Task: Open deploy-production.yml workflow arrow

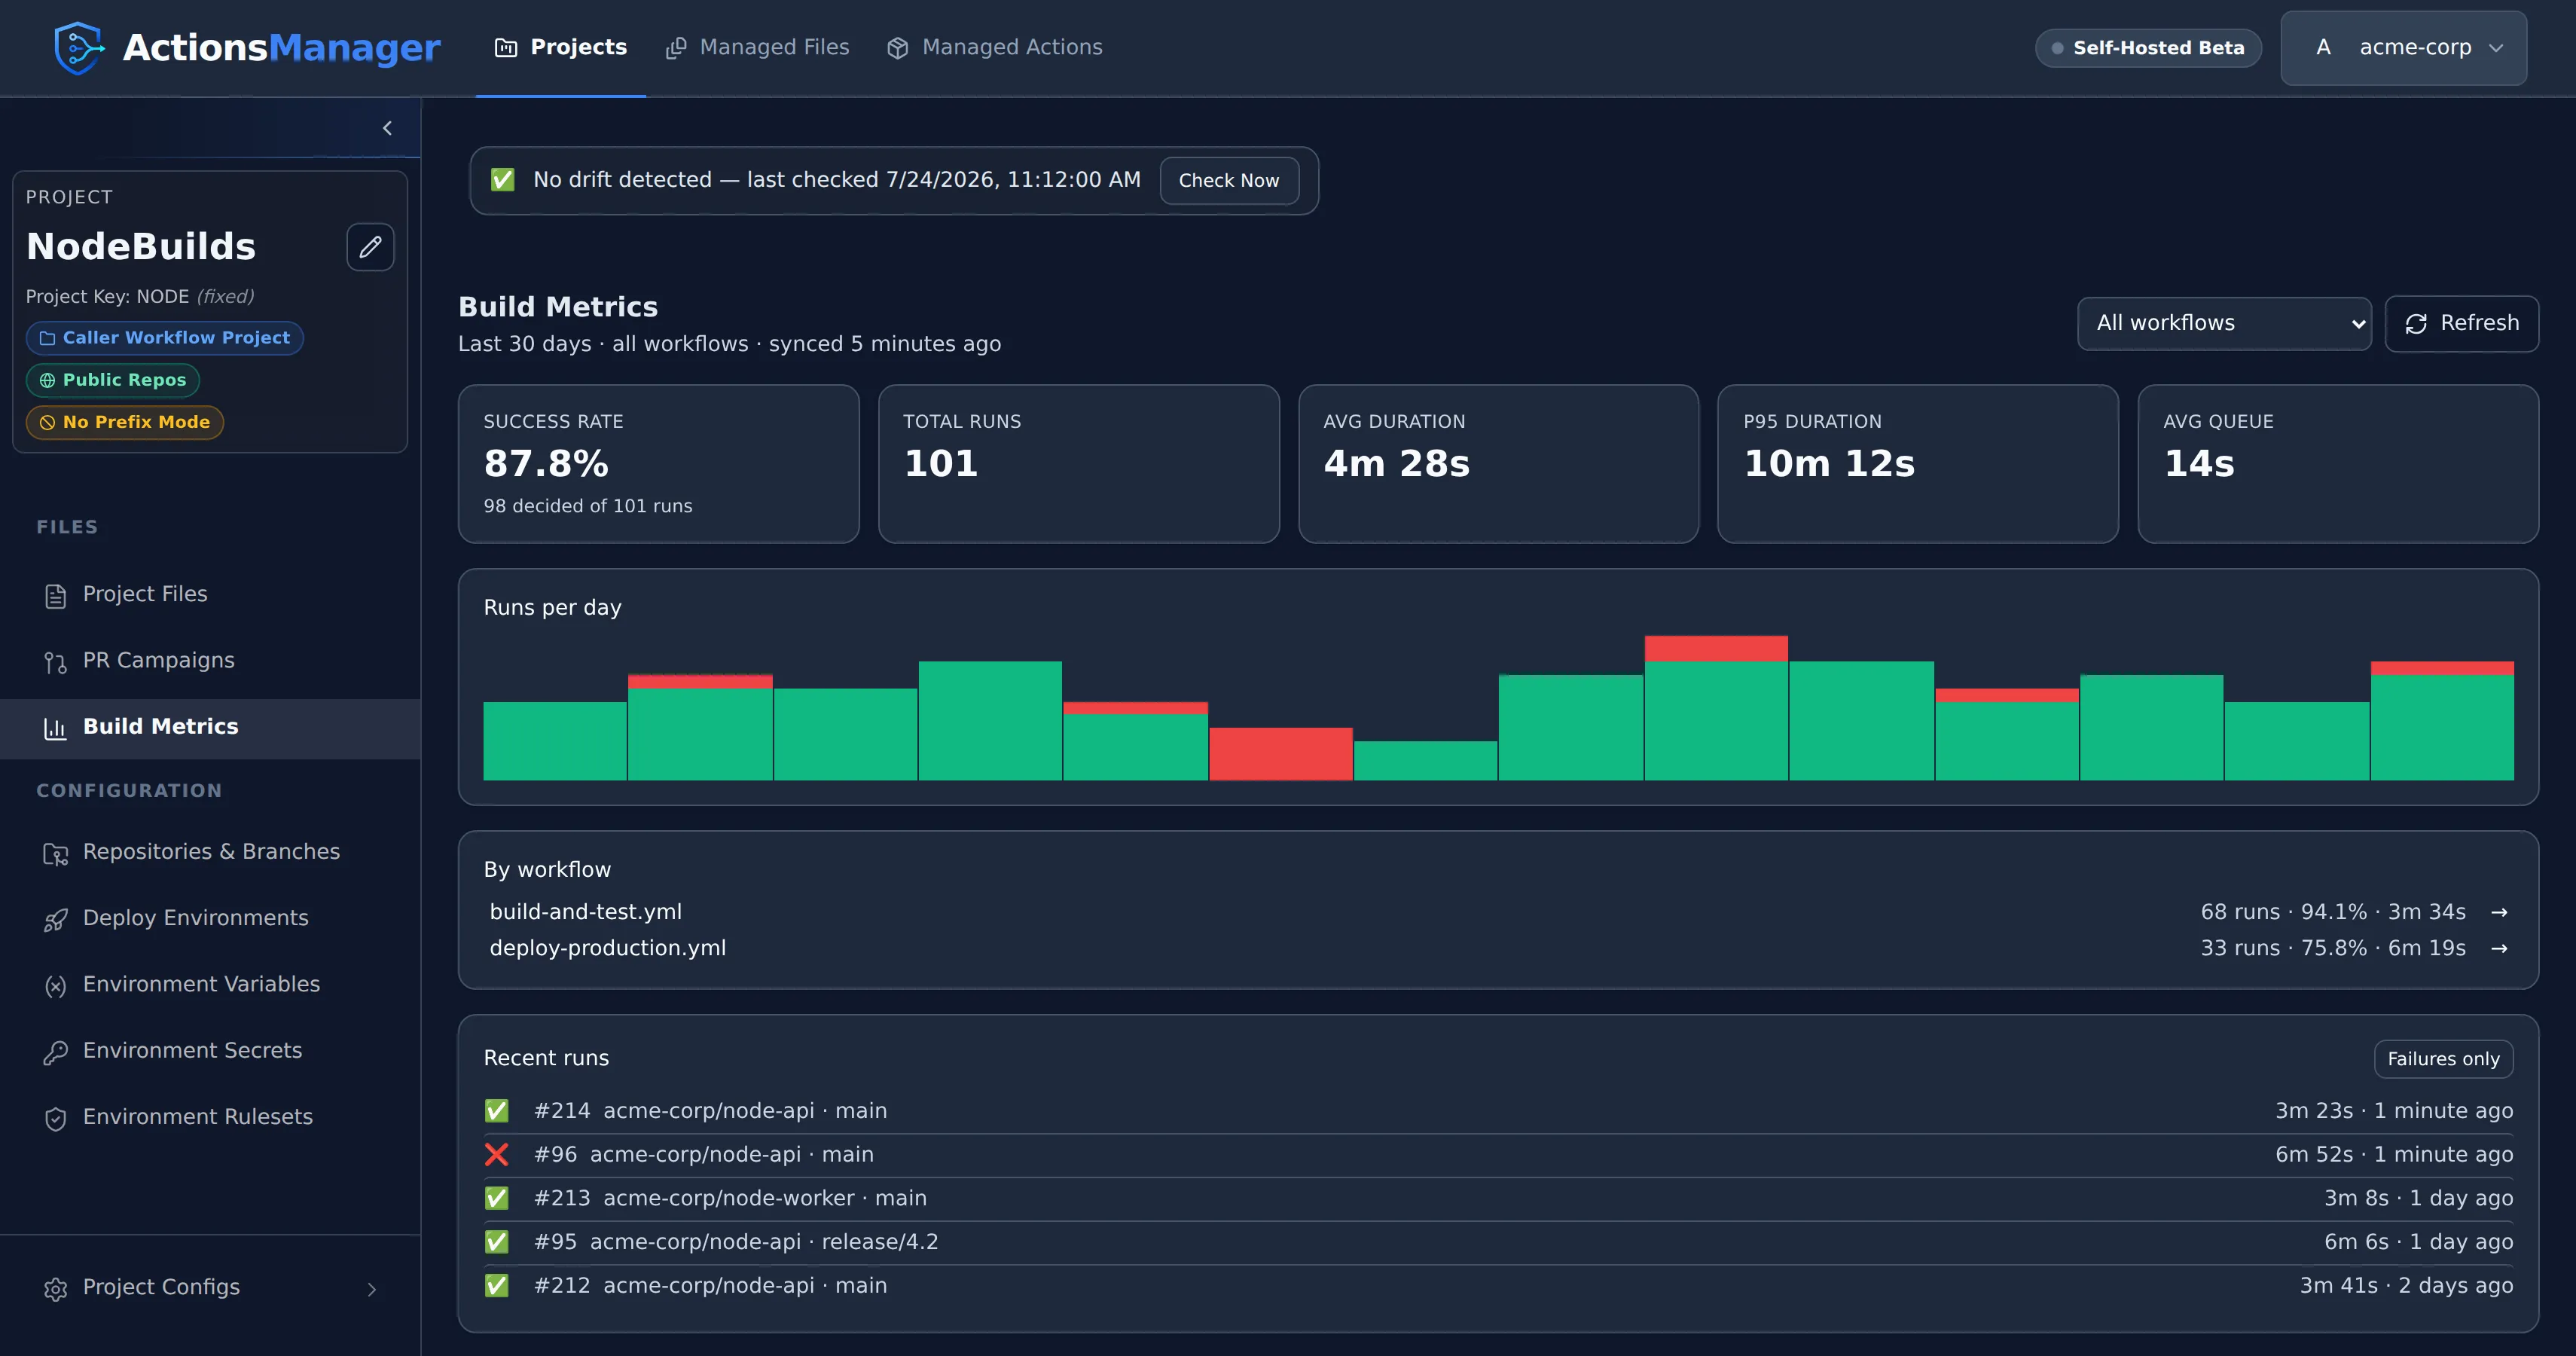Action: click(2498, 948)
